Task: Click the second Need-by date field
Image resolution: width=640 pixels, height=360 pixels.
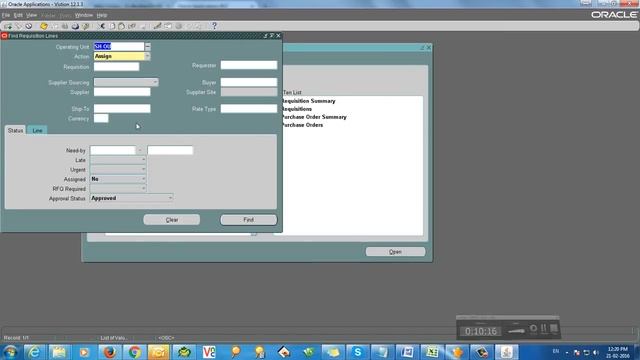Action: 170,150
